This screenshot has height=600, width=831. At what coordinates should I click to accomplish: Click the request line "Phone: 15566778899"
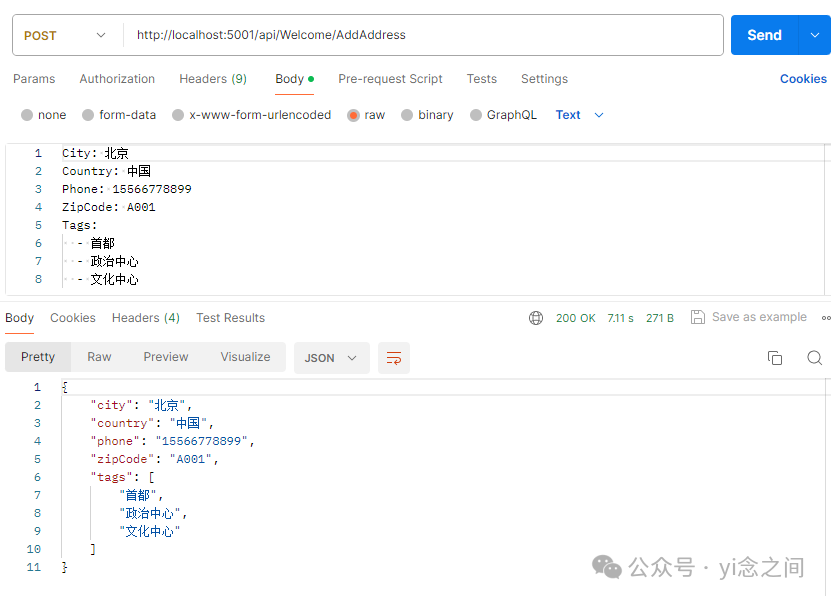[127, 189]
